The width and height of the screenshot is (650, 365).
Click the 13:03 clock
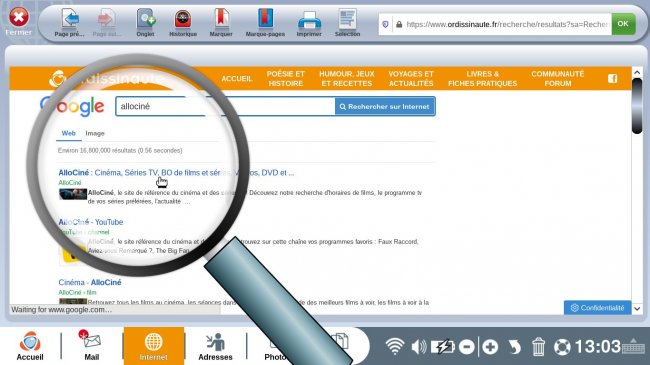pos(597,347)
